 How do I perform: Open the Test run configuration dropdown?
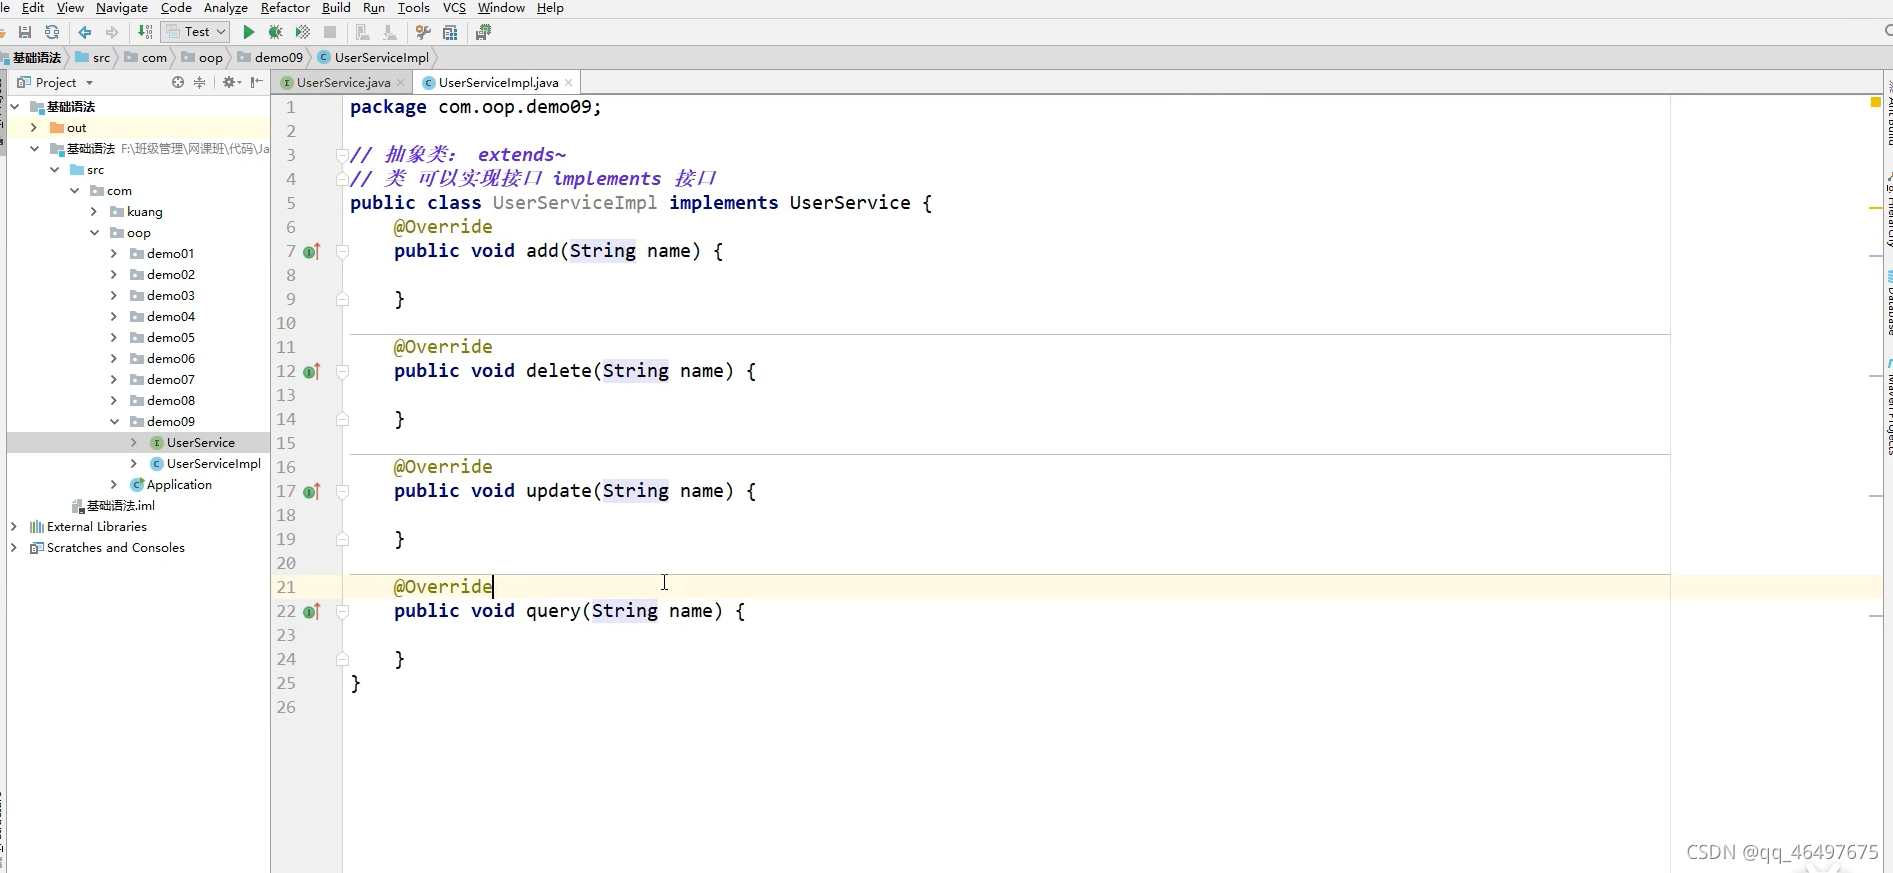coord(196,32)
